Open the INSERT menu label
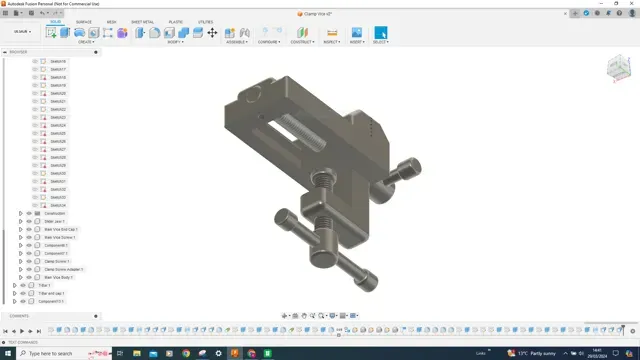The image size is (640, 360). 357,42
